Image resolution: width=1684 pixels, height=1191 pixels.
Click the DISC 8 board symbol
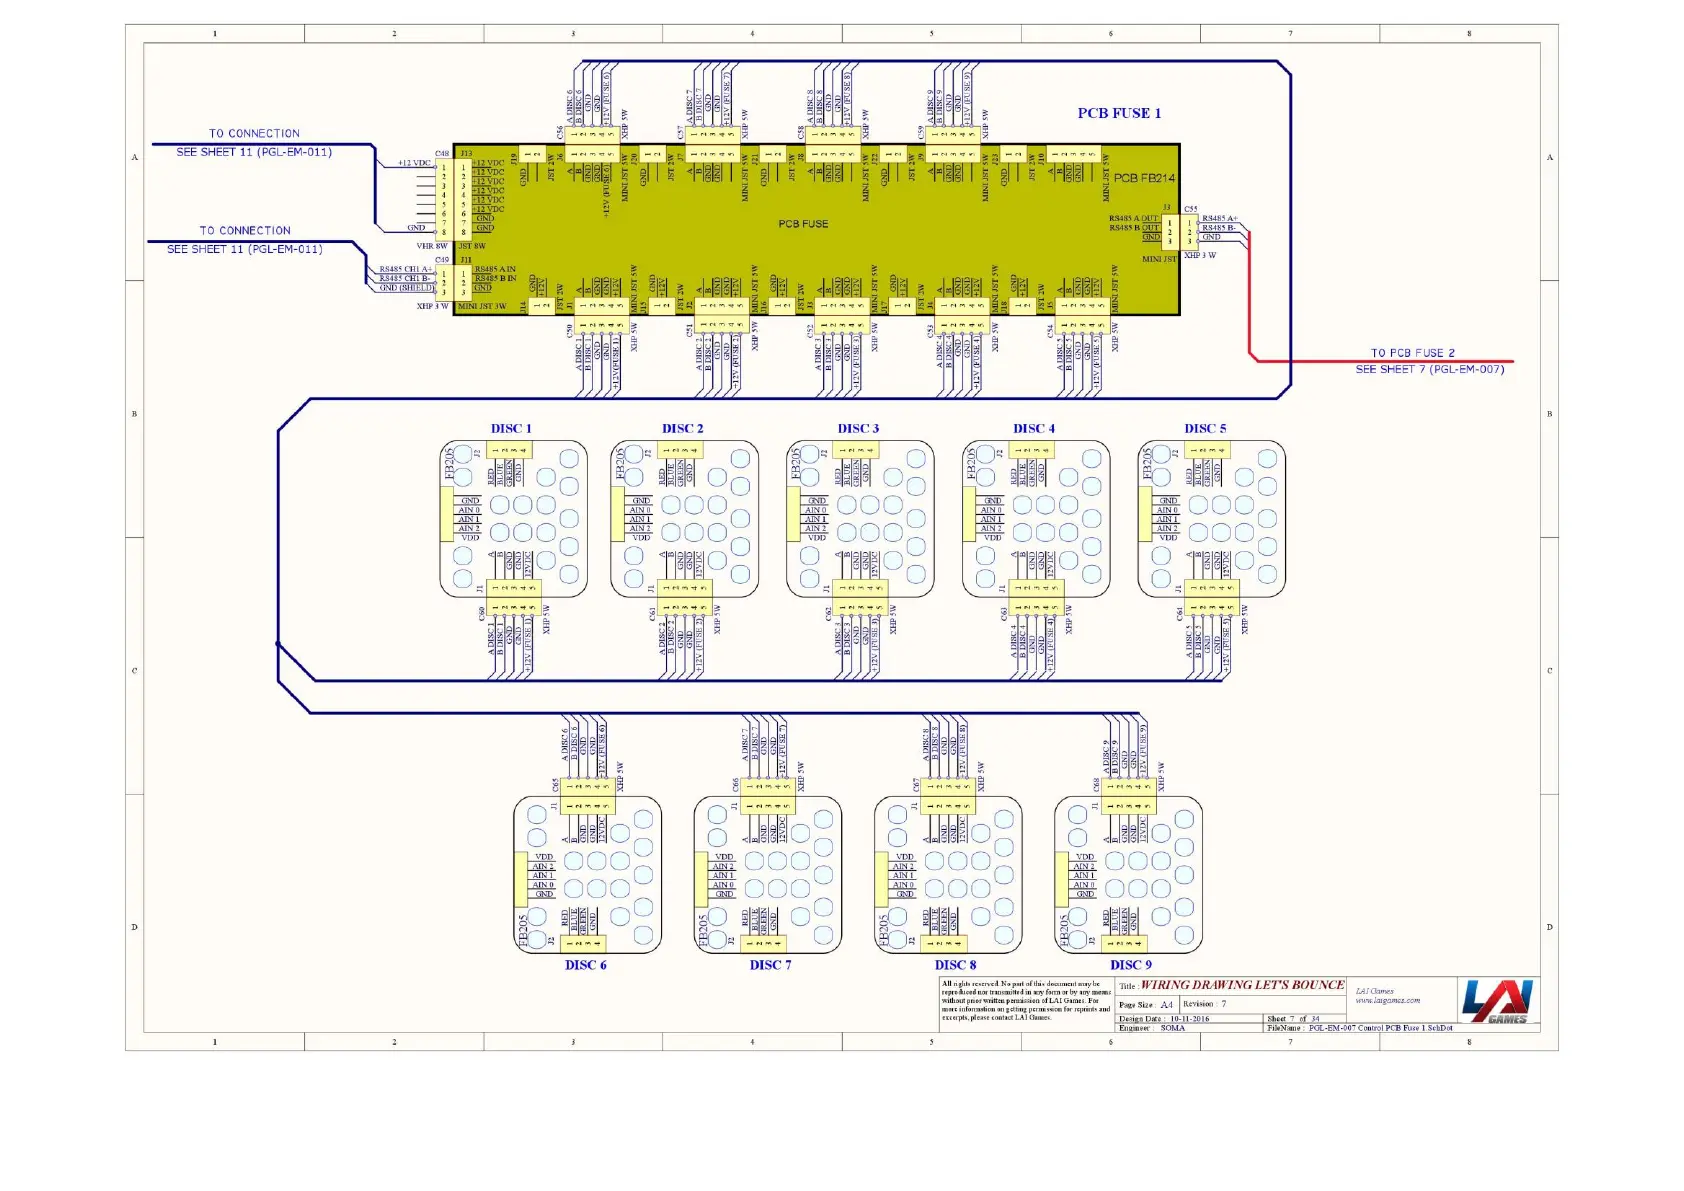pos(948,875)
